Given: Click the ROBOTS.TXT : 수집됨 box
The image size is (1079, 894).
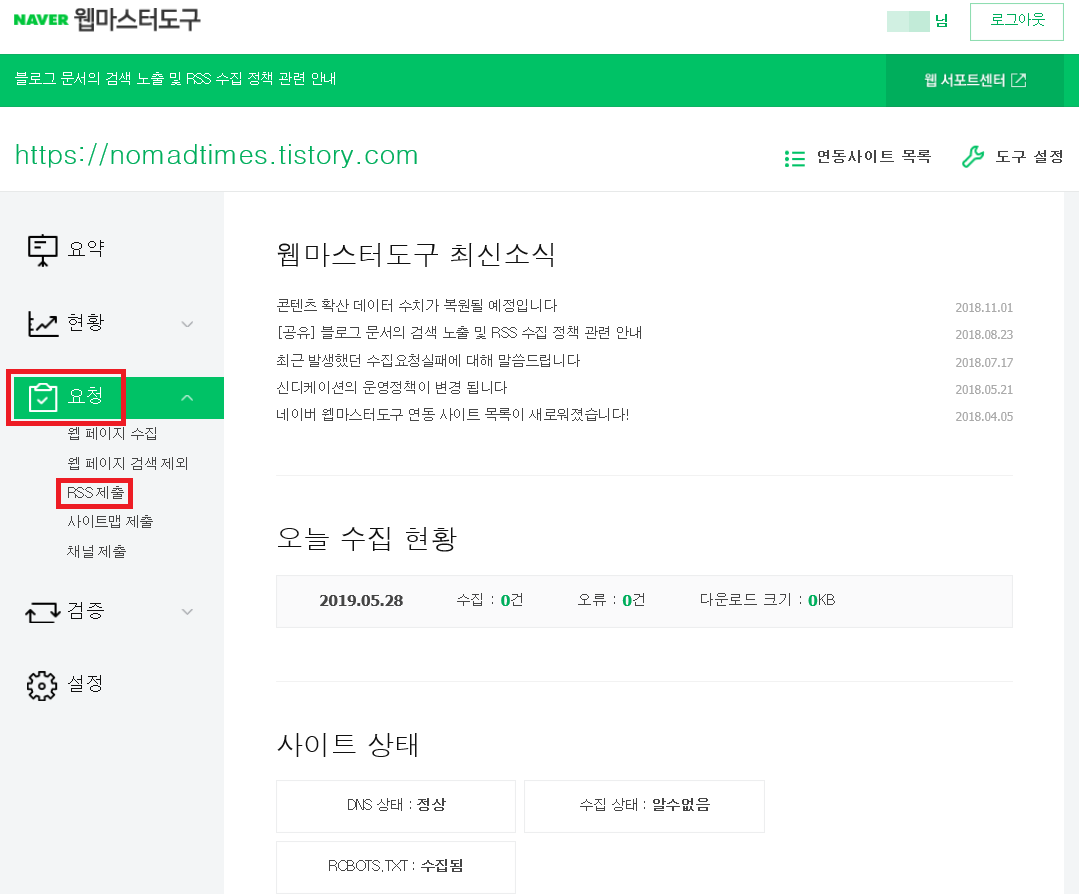Looking at the screenshot, I should tap(396, 866).
